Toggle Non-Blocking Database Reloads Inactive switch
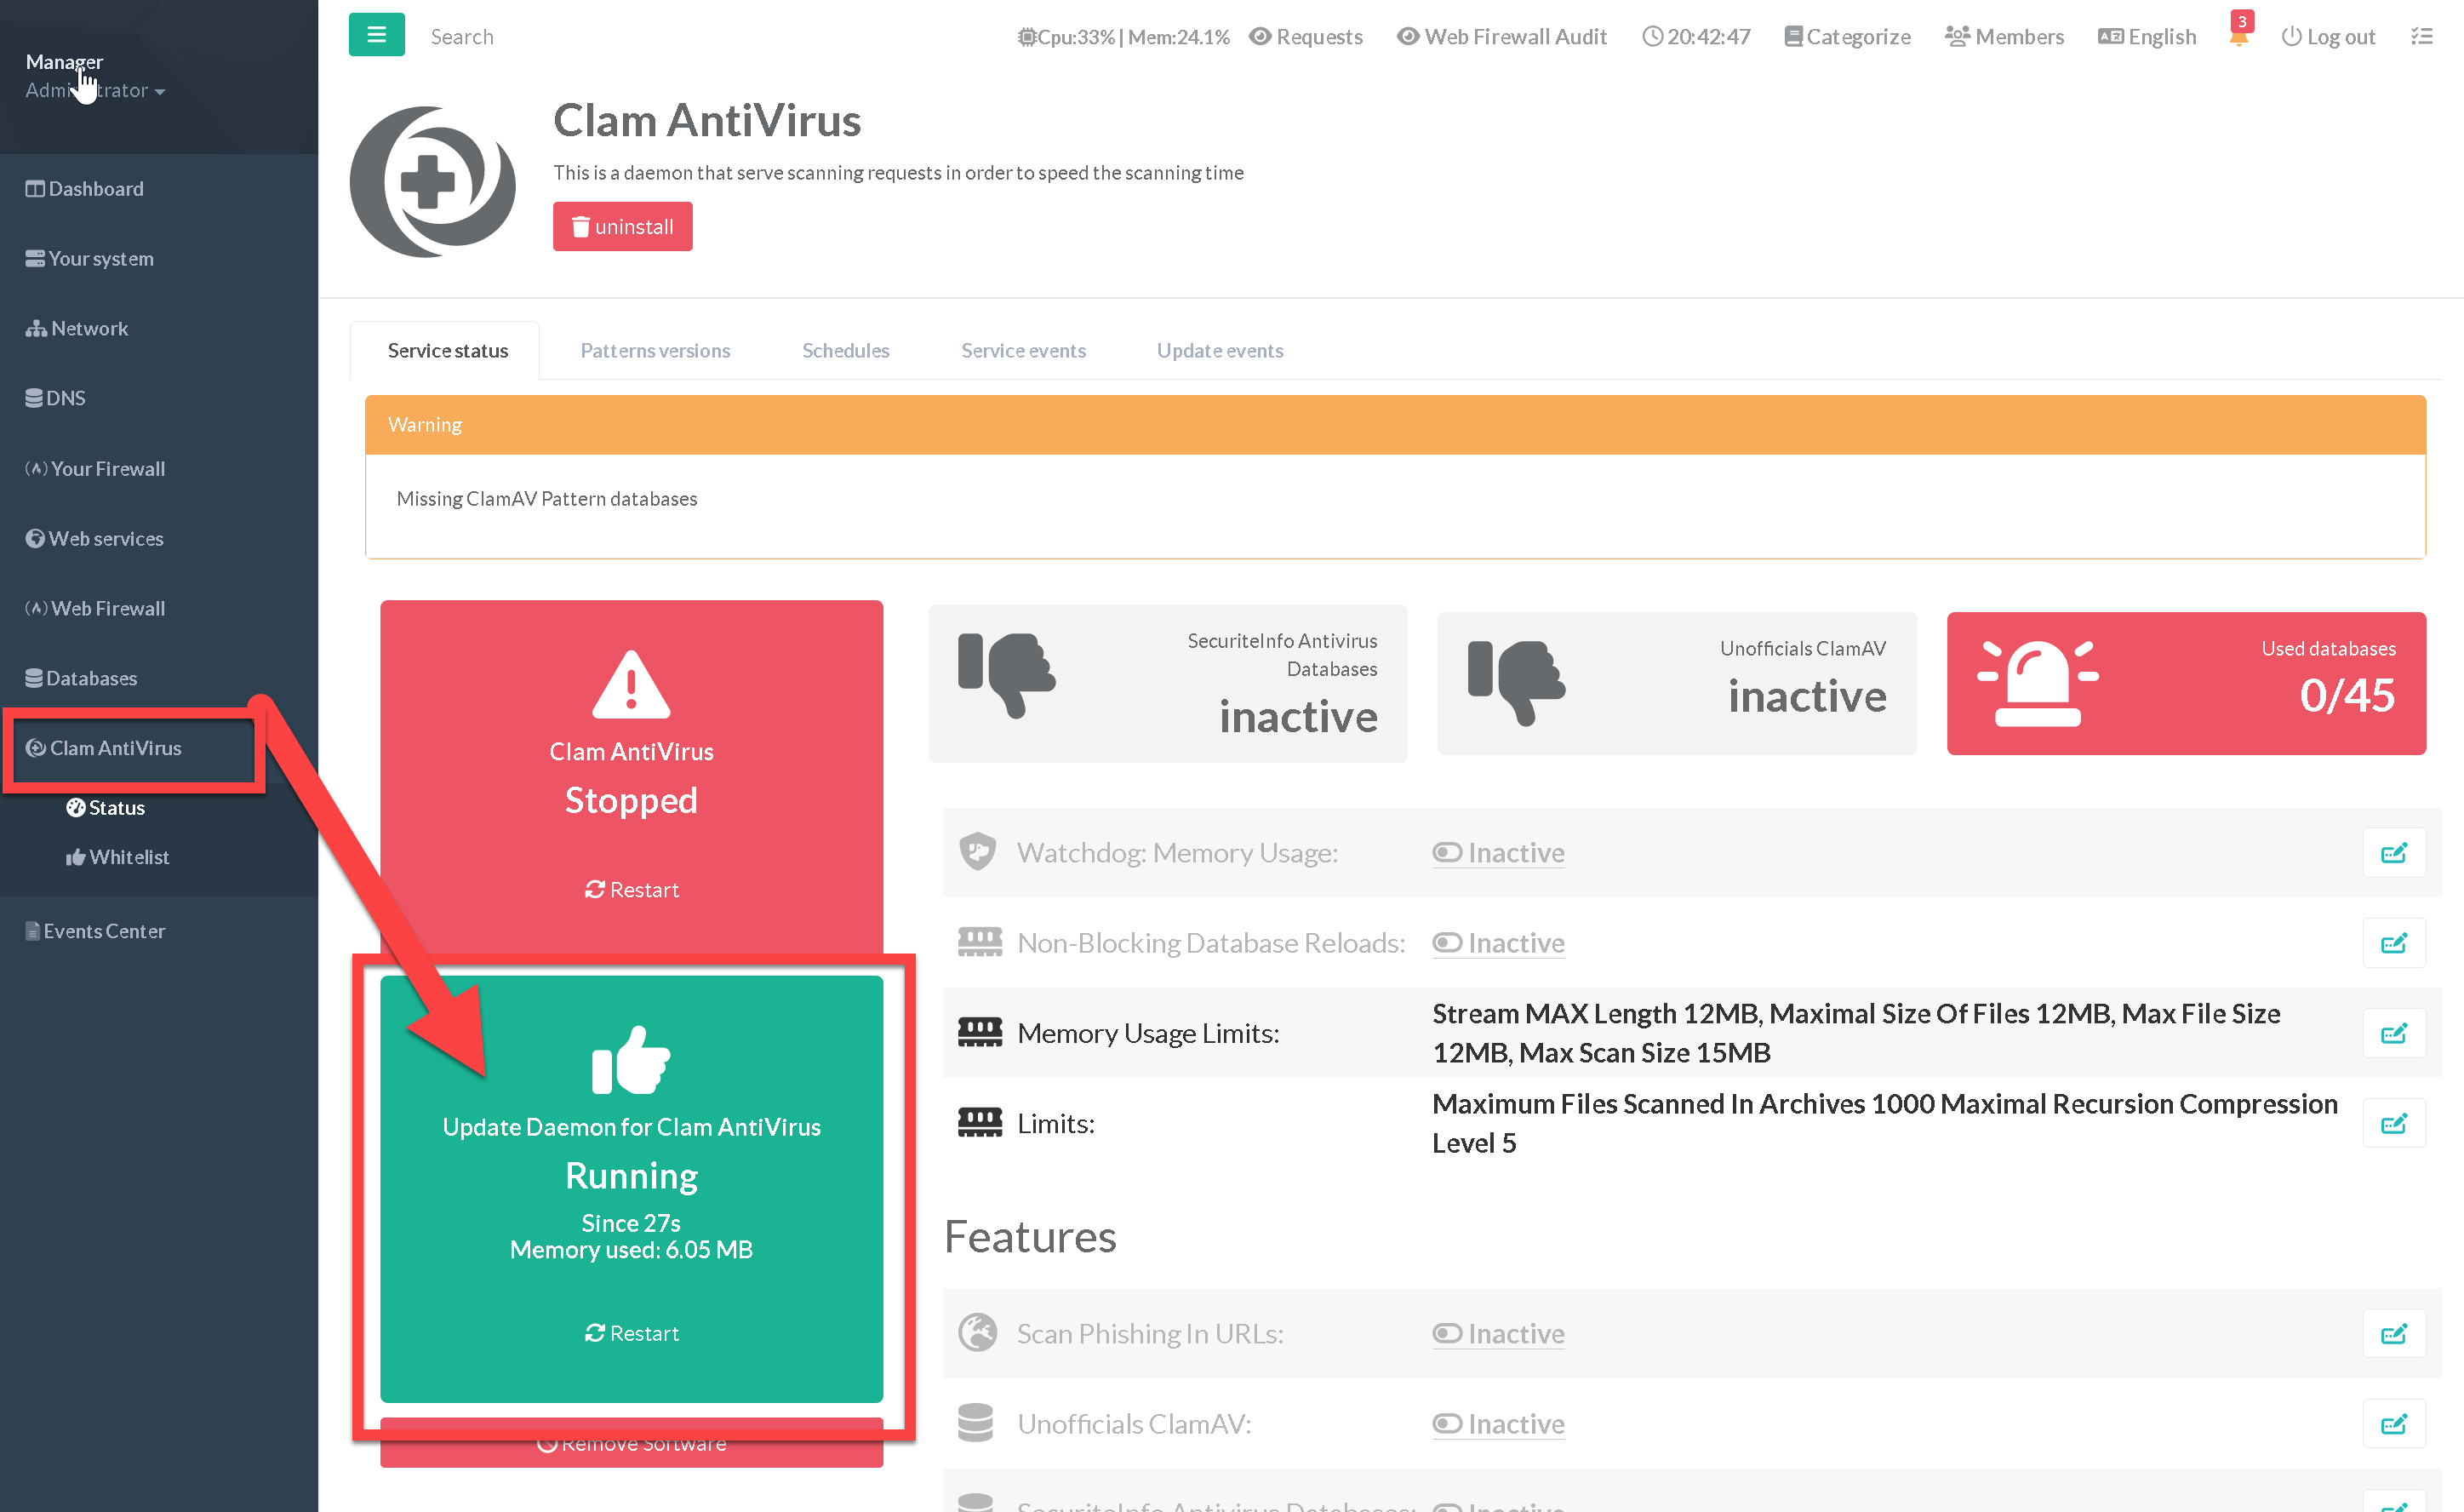The width and height of the screenshot is (2464, 1512). click(1497, 943)
